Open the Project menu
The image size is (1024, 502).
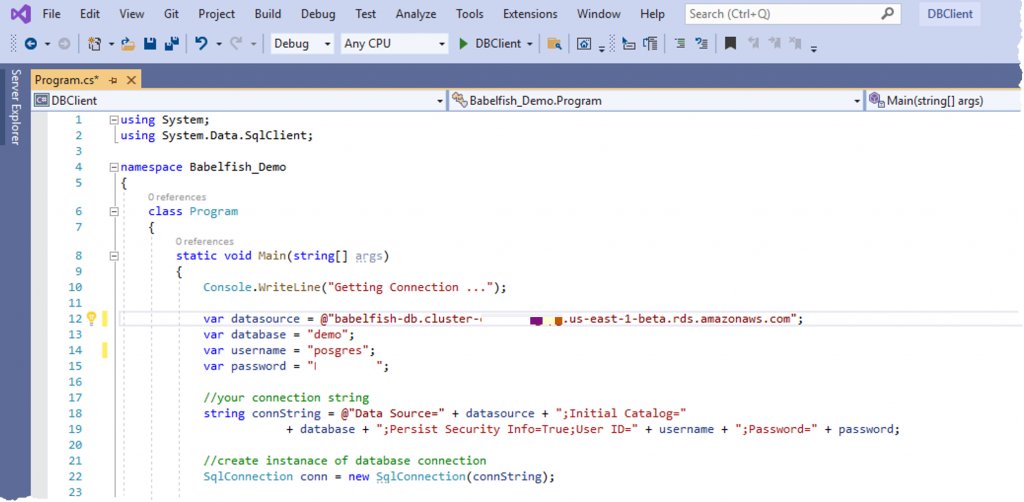click(217, 14)
